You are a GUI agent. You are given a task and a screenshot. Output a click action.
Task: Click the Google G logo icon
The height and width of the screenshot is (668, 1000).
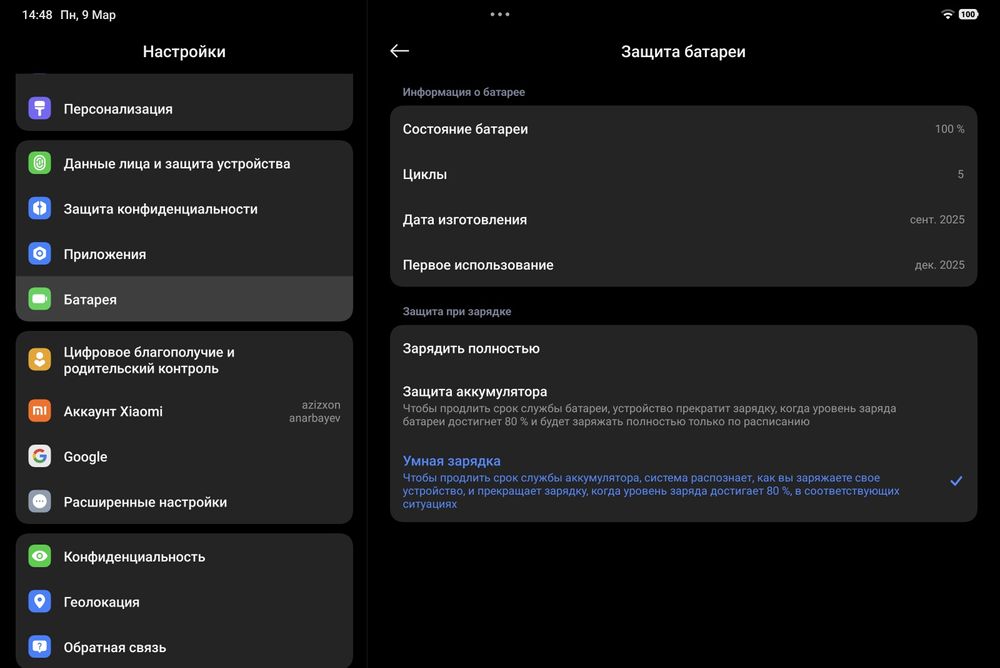[x=40, y=456]
